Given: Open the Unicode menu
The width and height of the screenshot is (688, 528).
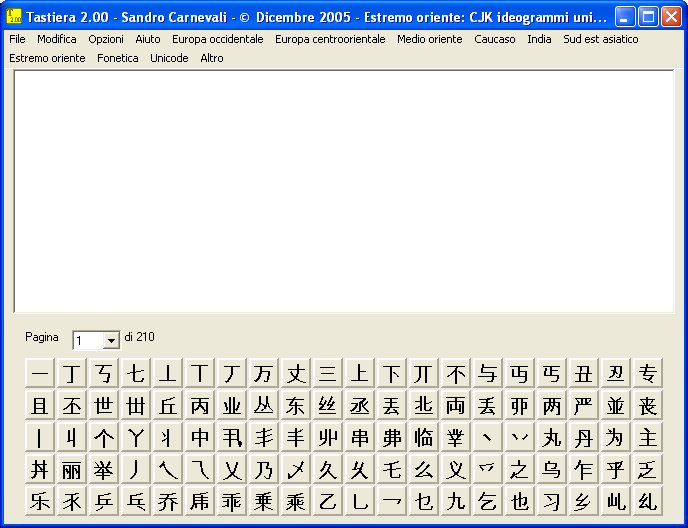Looking at the screenshot, I should coord(169,58).
